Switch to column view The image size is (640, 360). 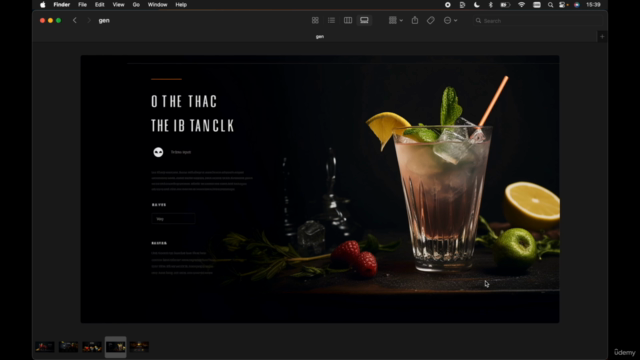click(348, 20)
